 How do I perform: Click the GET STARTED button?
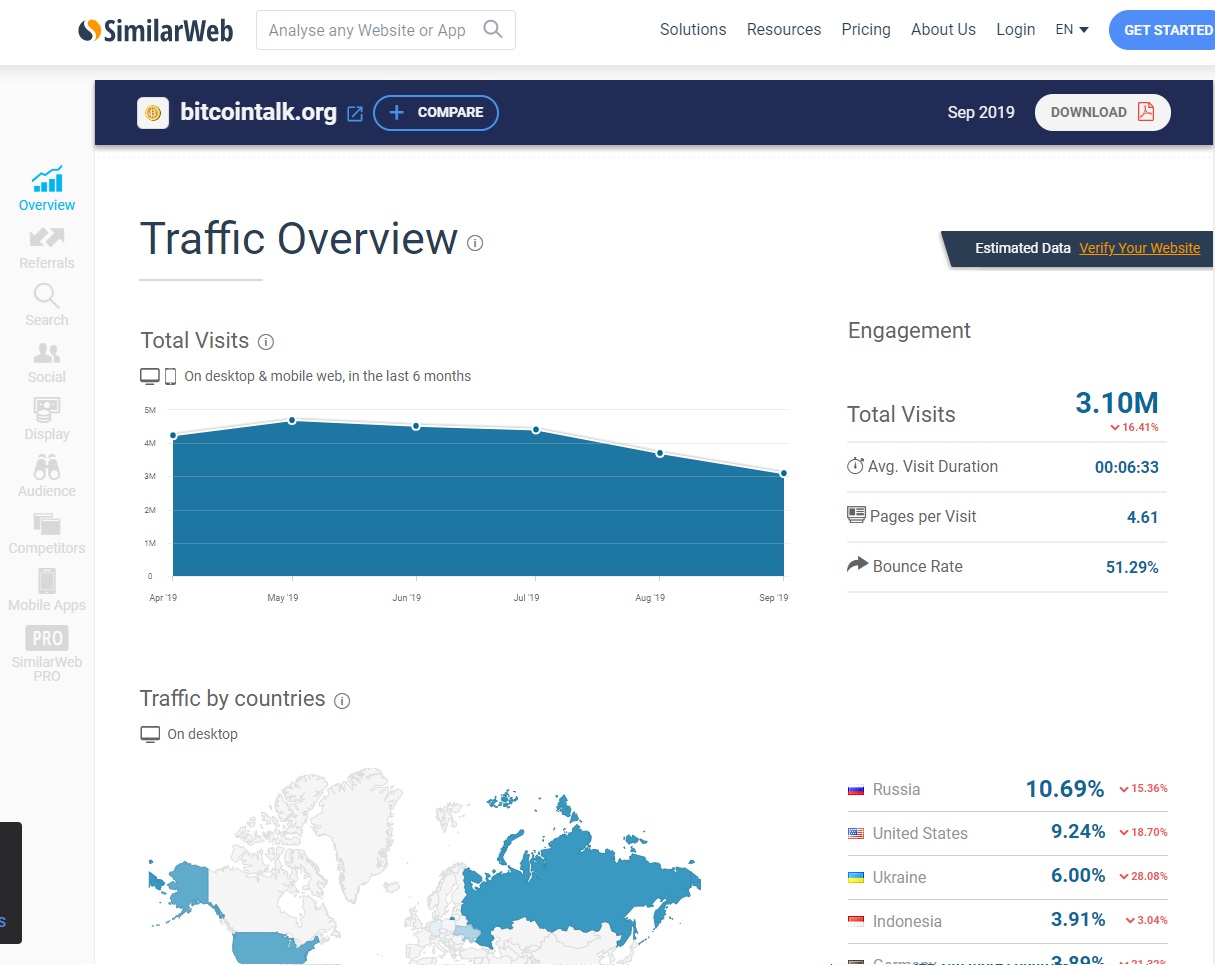[1164, 30]
